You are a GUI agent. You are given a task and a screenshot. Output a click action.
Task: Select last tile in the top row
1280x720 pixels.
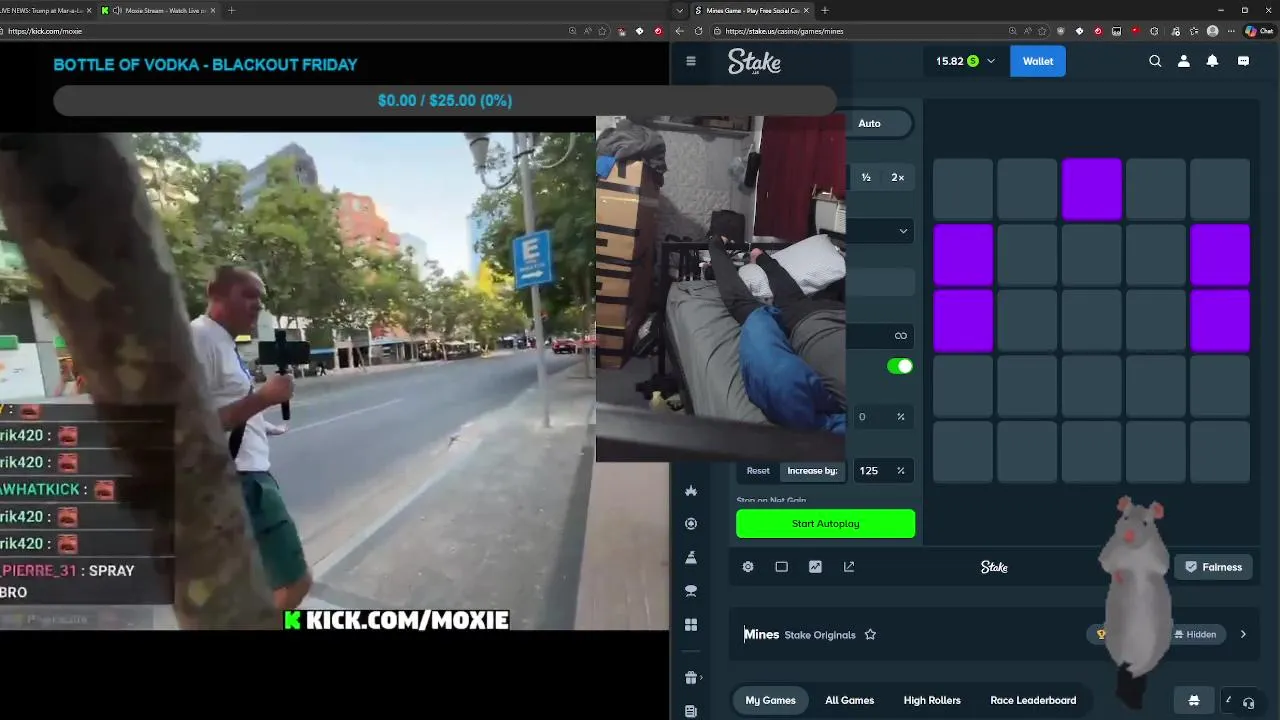pos(1220,189)
